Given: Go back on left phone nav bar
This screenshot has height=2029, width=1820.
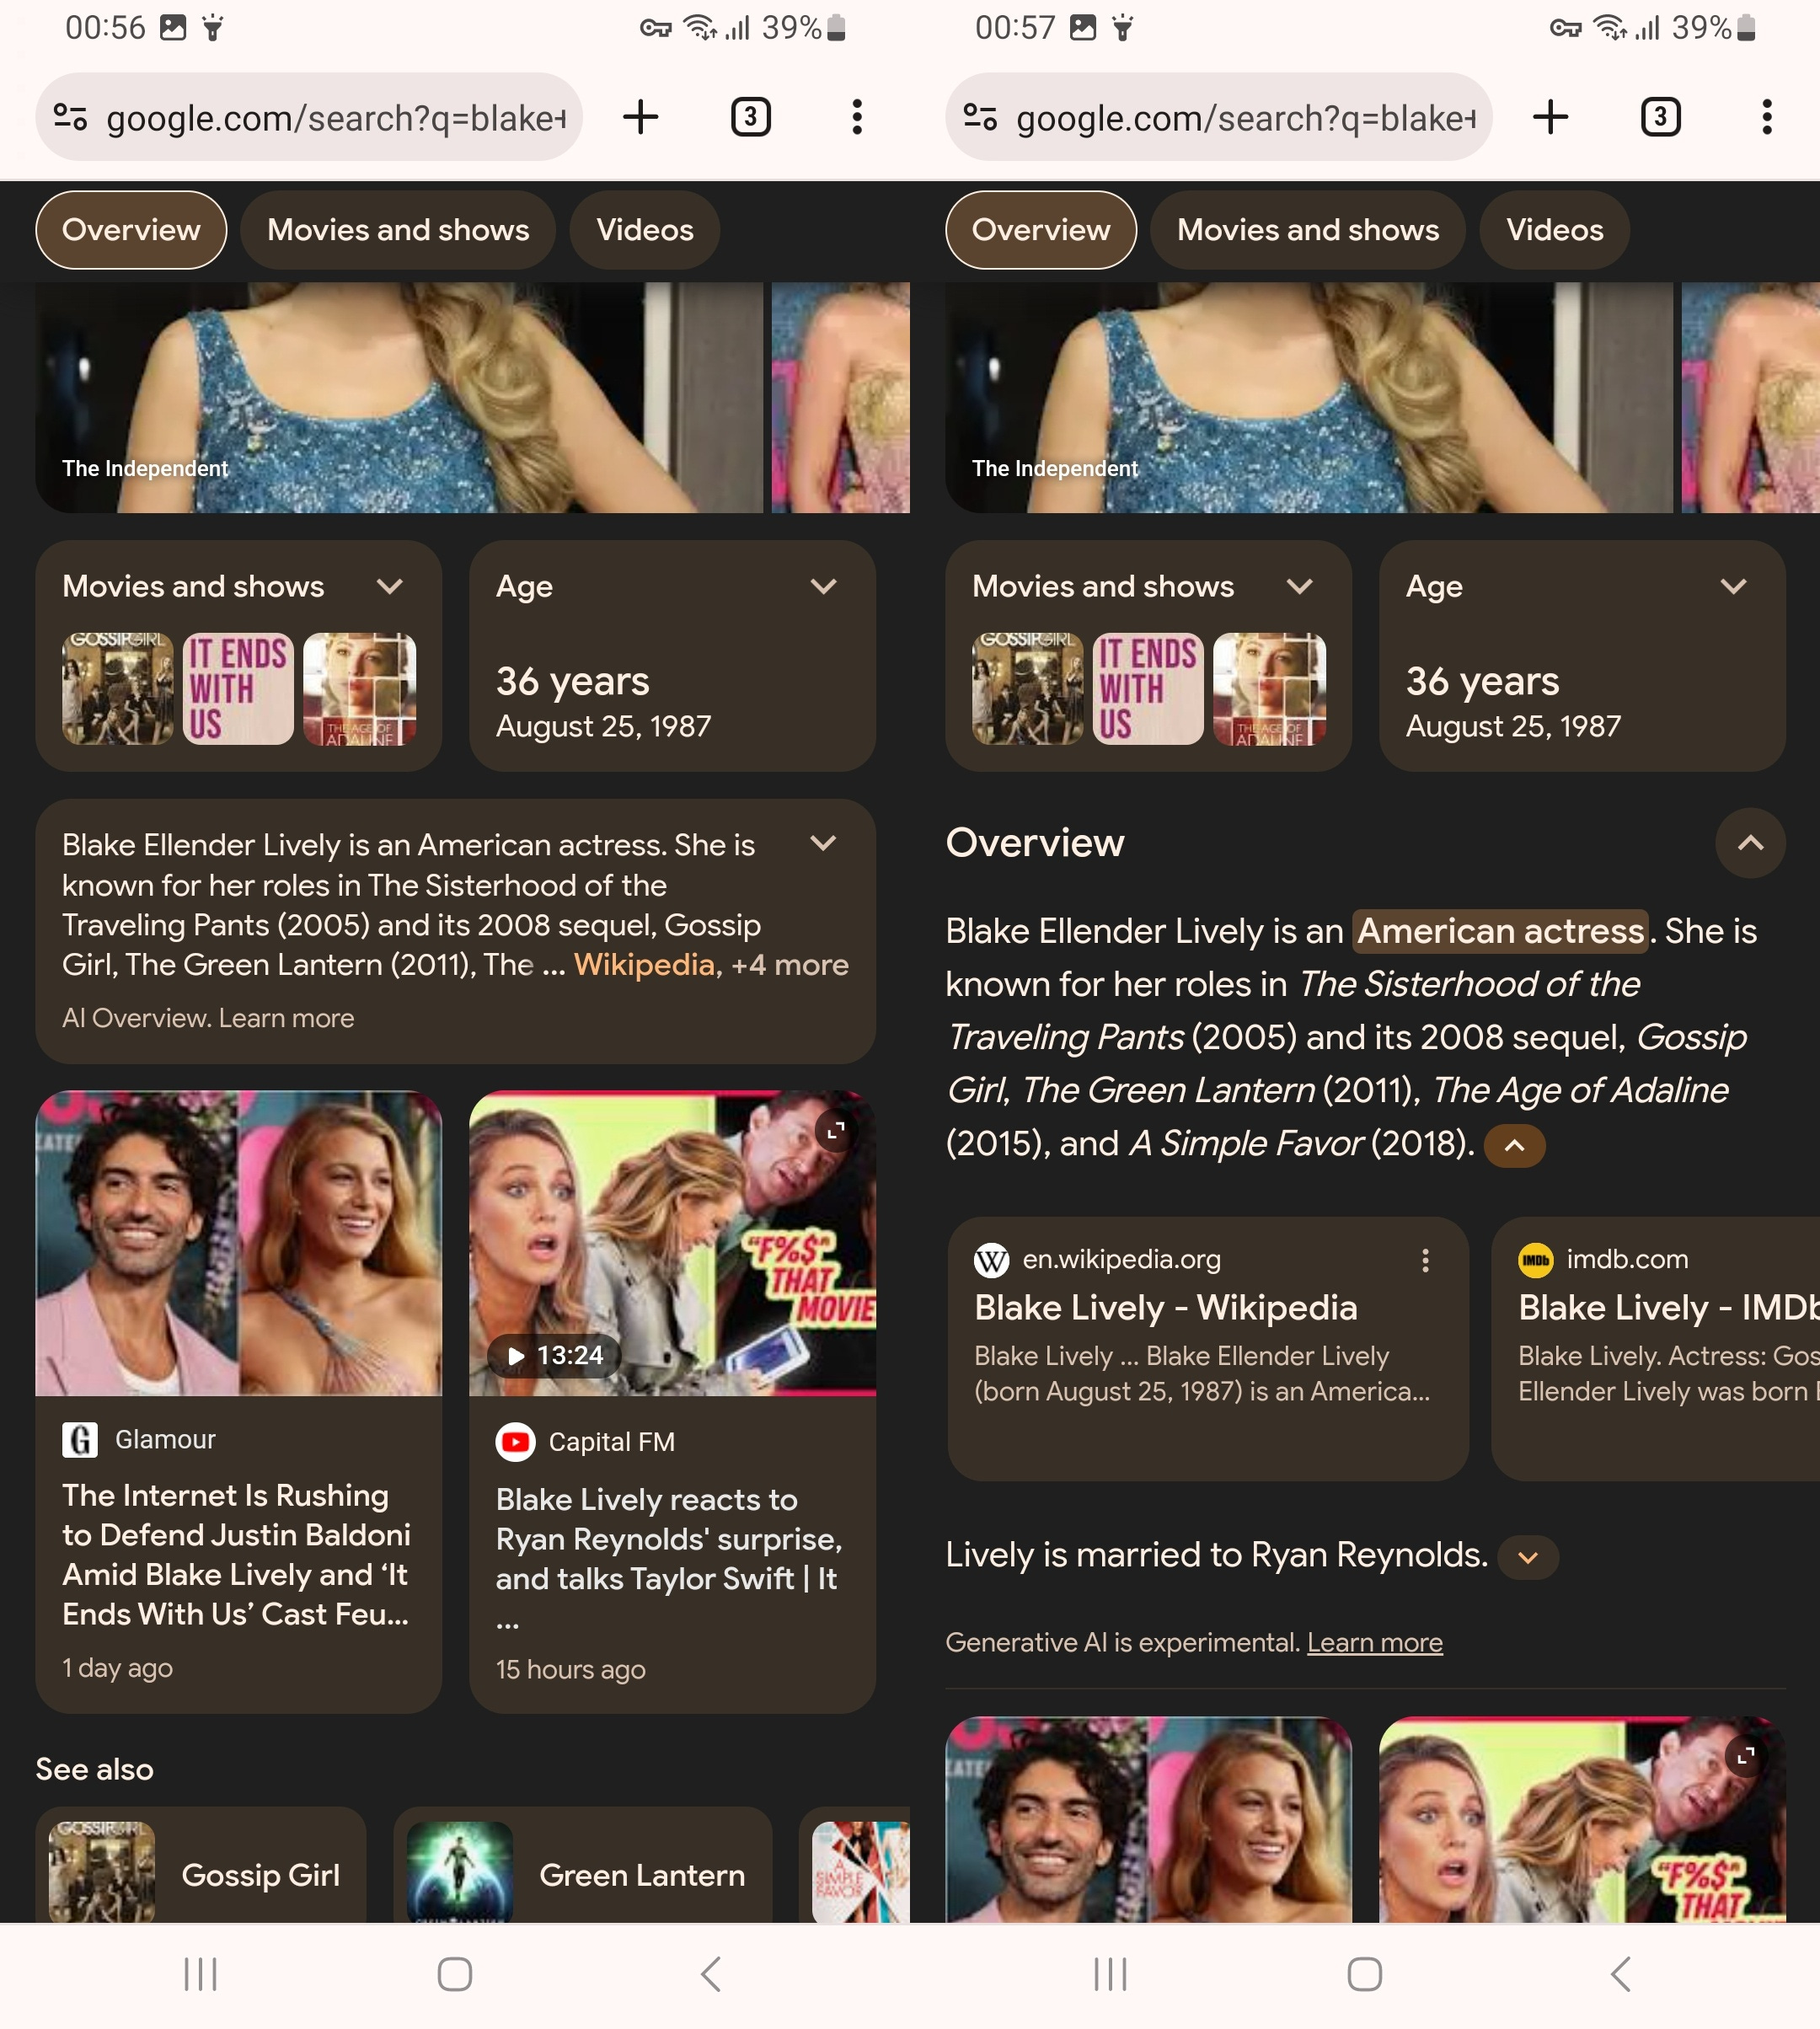Looking at the screenshot, I should [x=711, y=1974].
